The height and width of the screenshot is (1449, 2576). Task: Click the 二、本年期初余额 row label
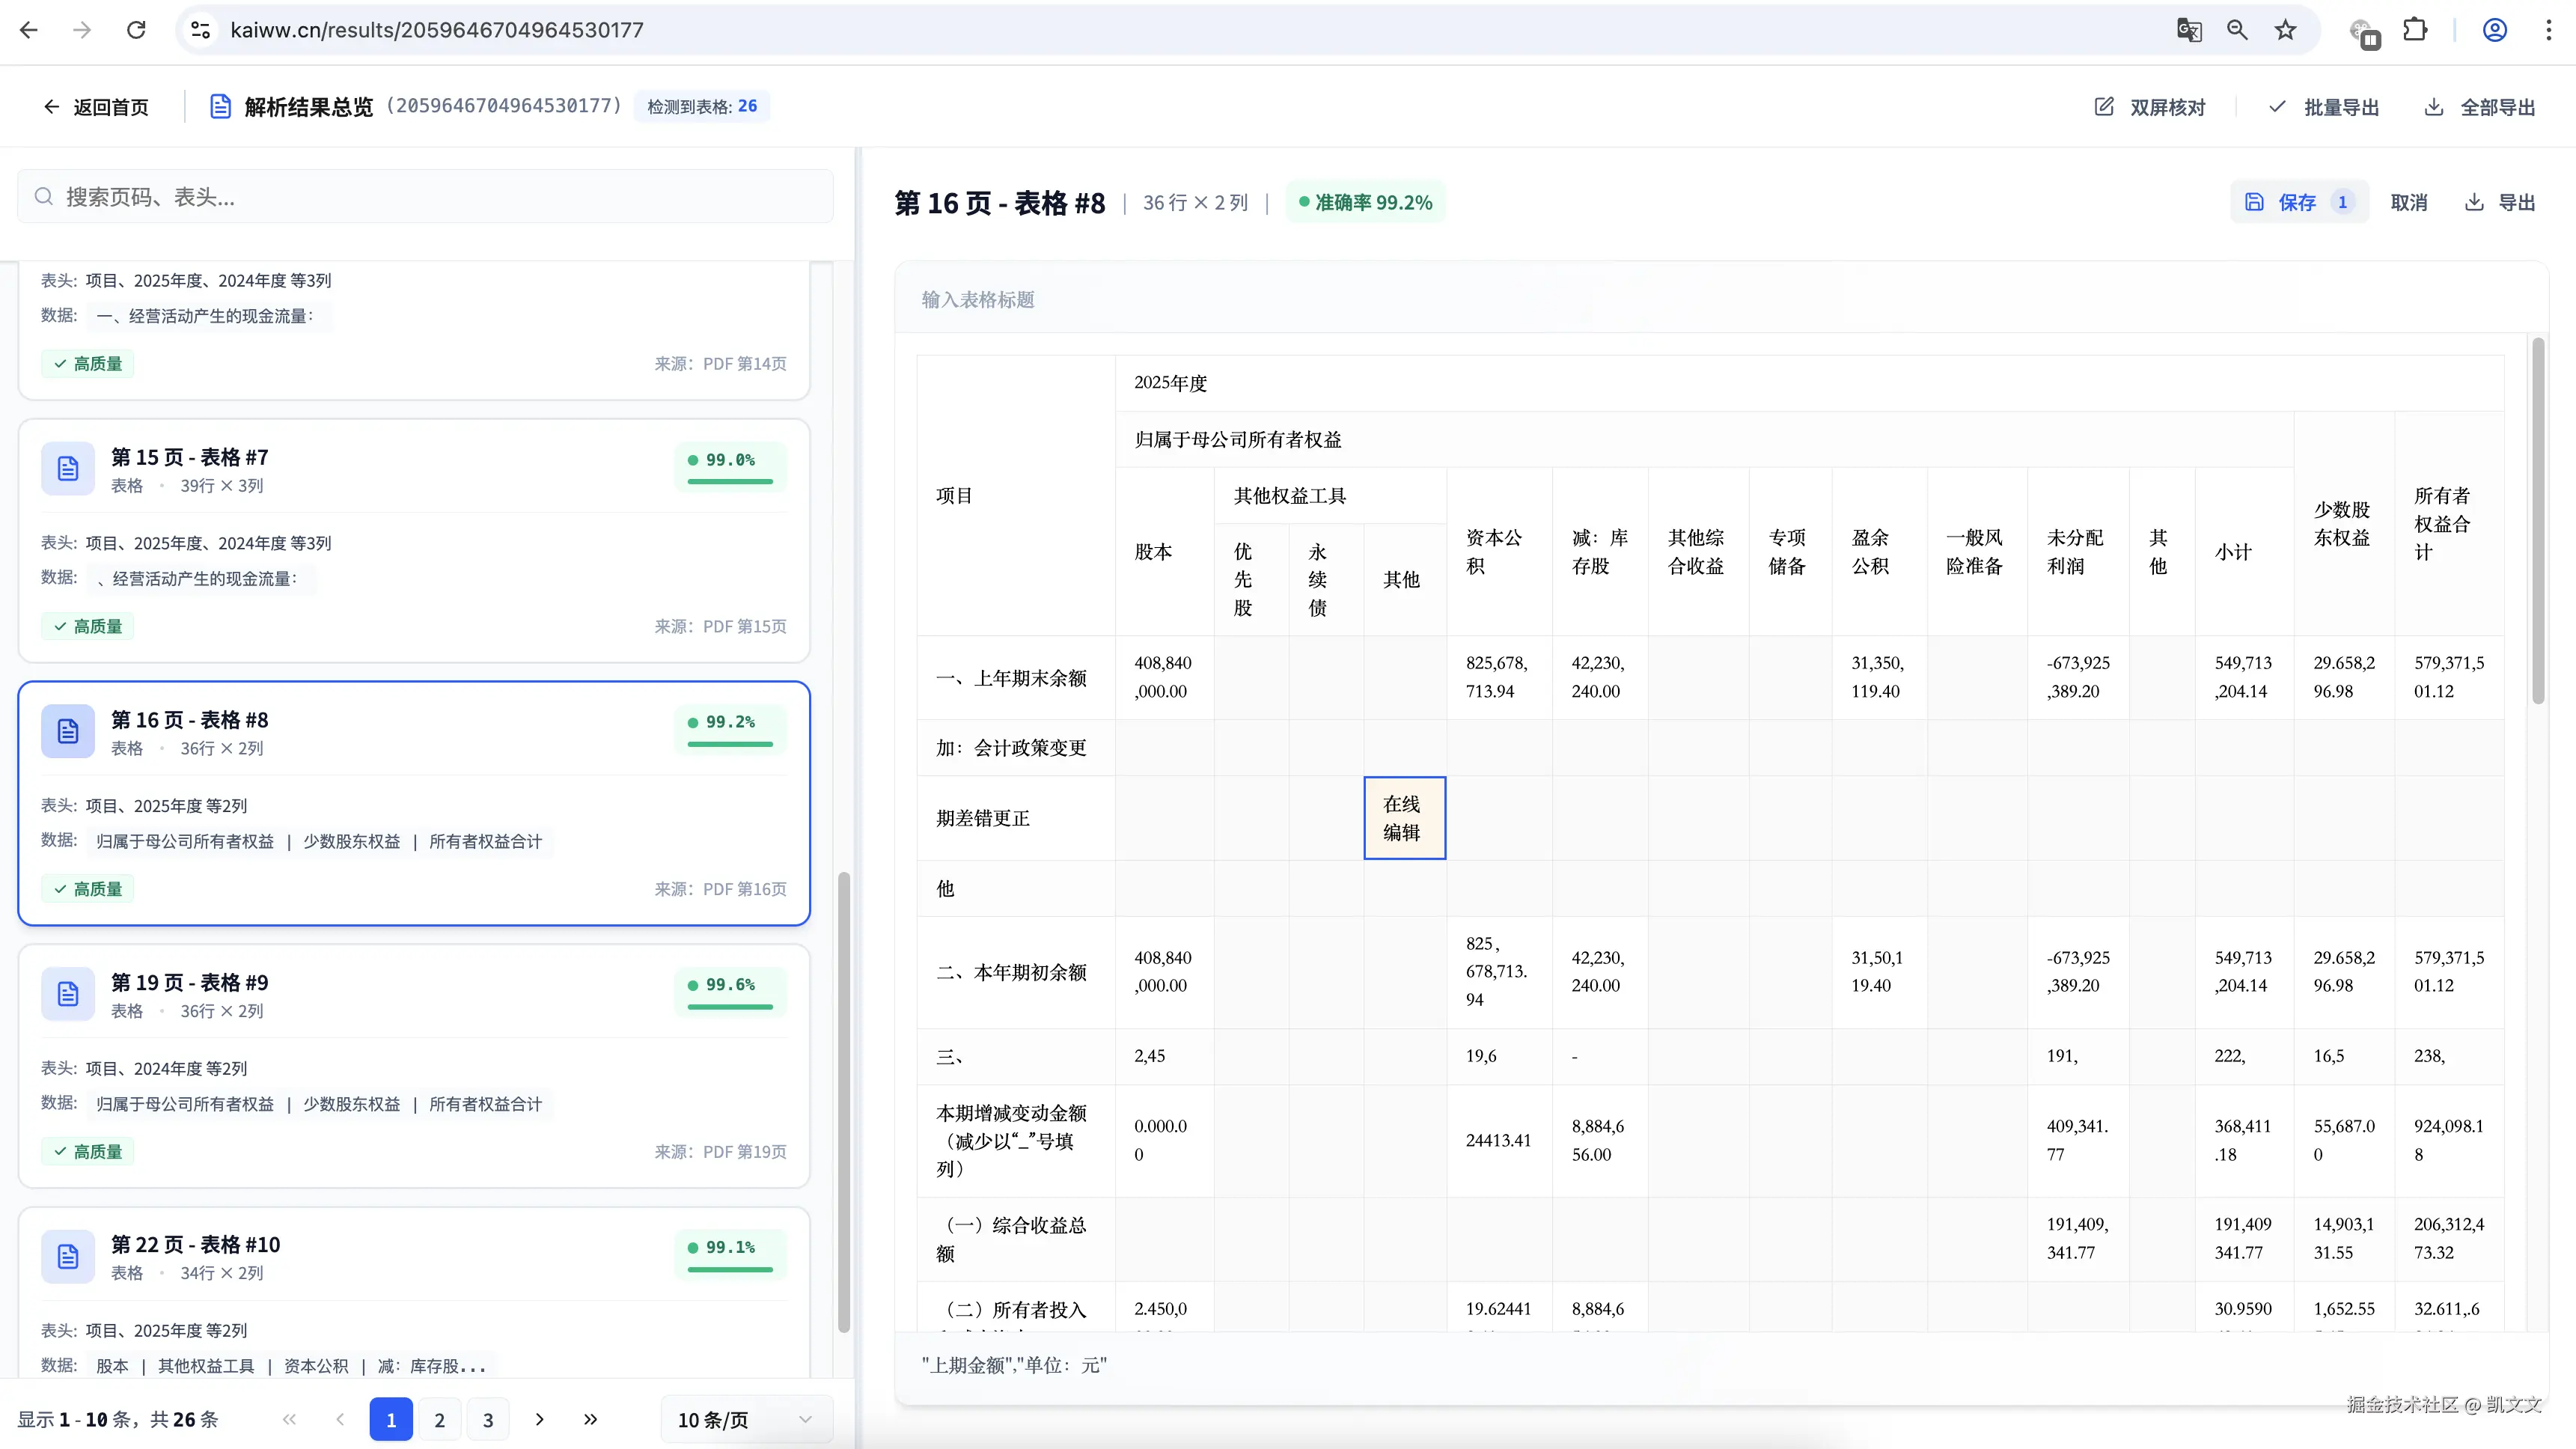pos(1011,972)
